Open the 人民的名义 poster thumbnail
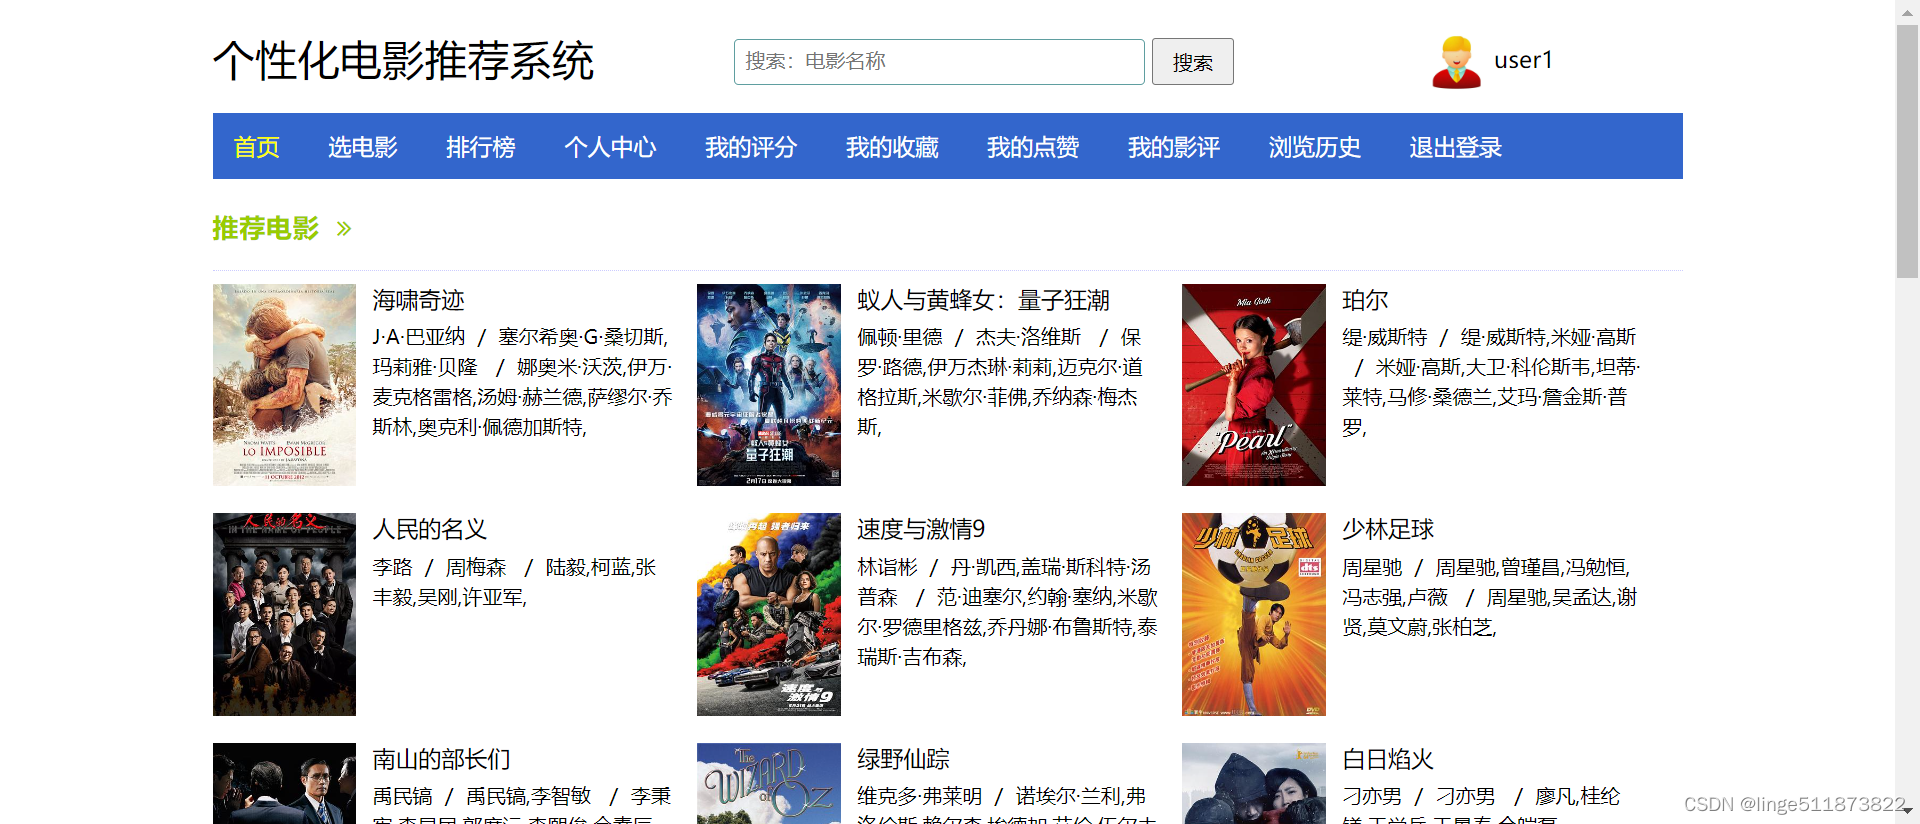This screenshot has height=824, width=1920. 284,614
